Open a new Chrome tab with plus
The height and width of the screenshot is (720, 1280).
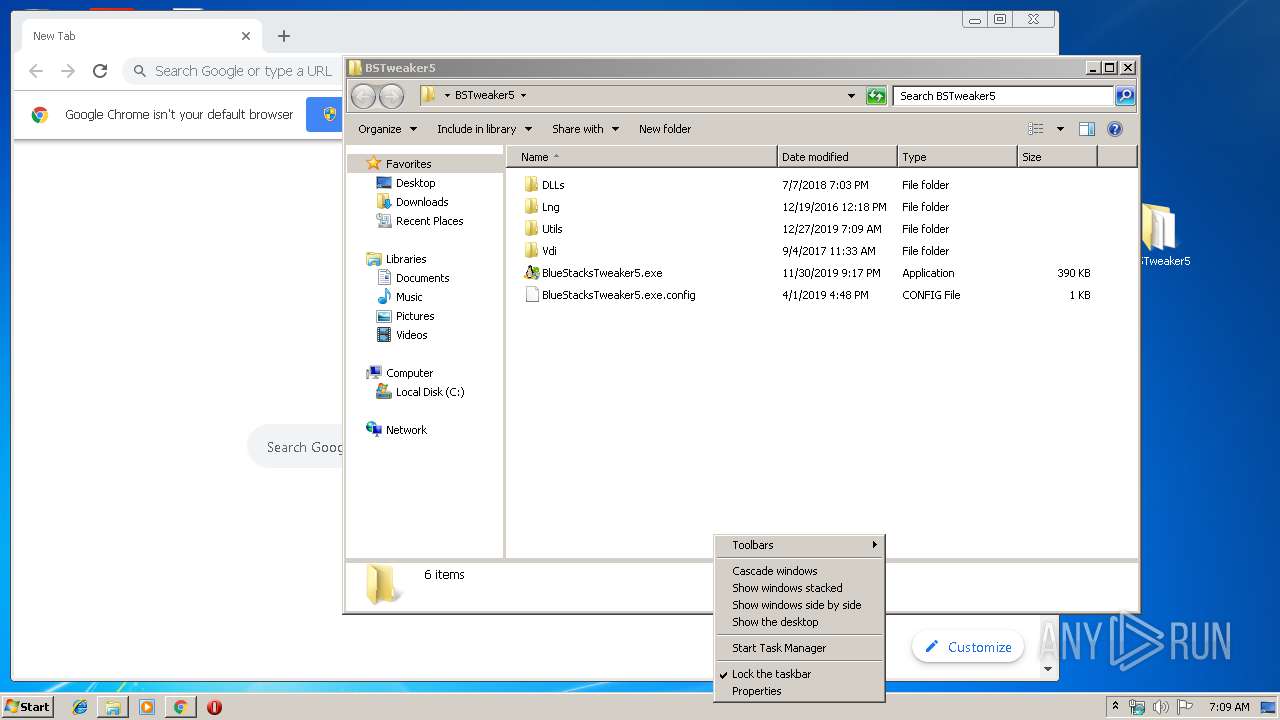(x=284, y=36)
